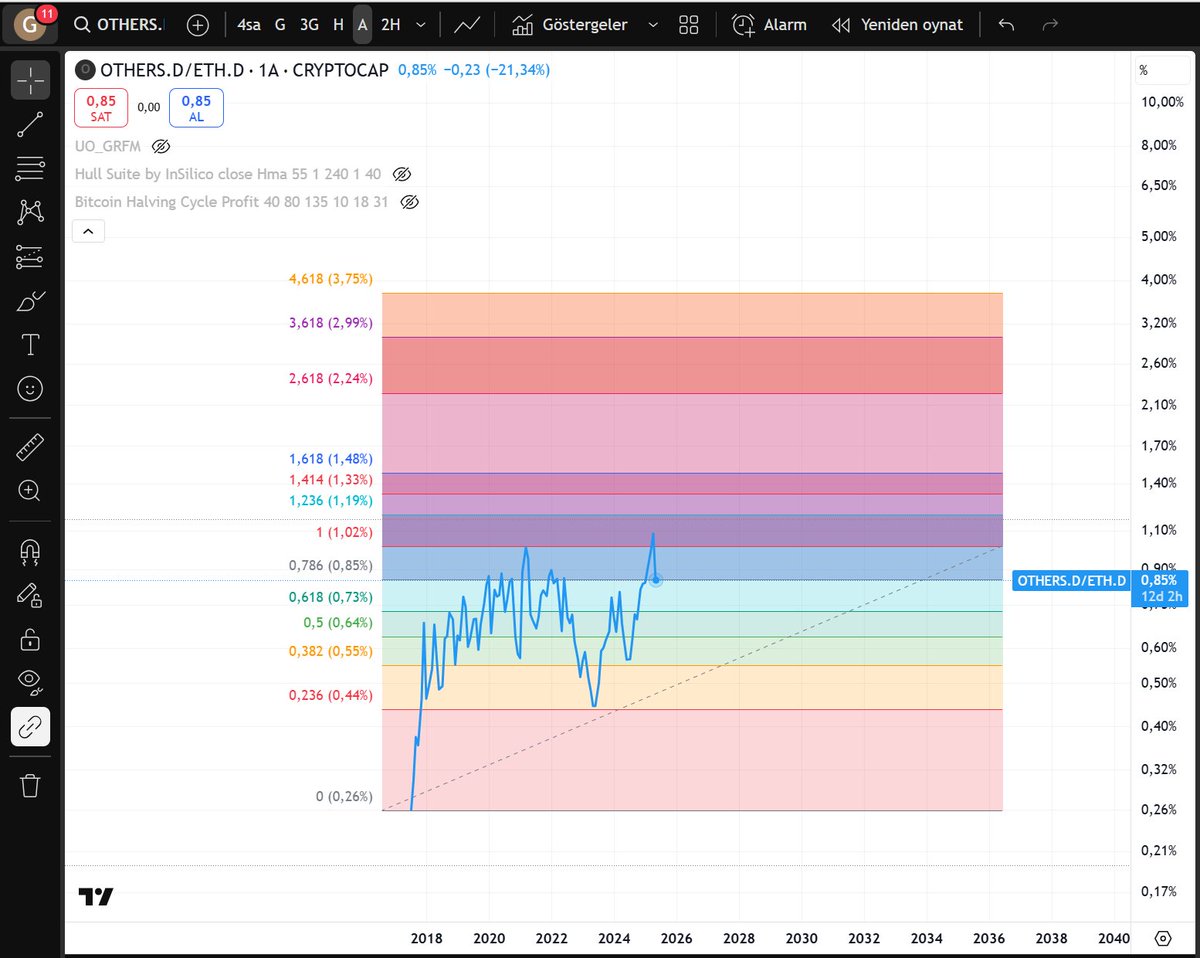
Task: Undo the last chart action
Action: [1005, 25]
